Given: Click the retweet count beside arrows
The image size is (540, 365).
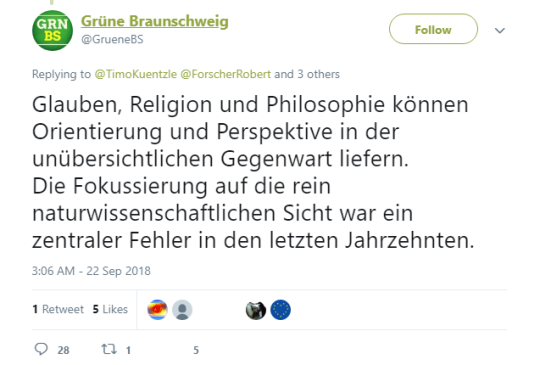Looking at the screenshot, I should tap(128, 350).
